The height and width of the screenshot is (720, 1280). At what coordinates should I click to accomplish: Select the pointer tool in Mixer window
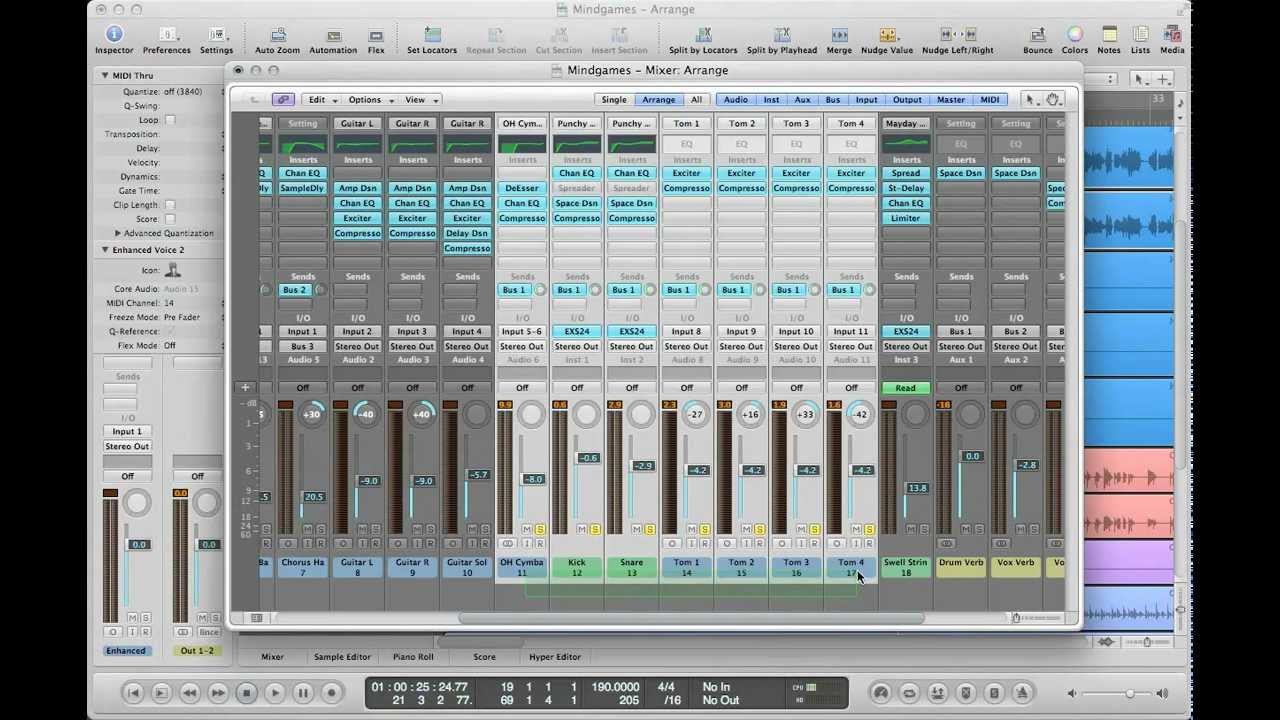[x=1031, y=99]
